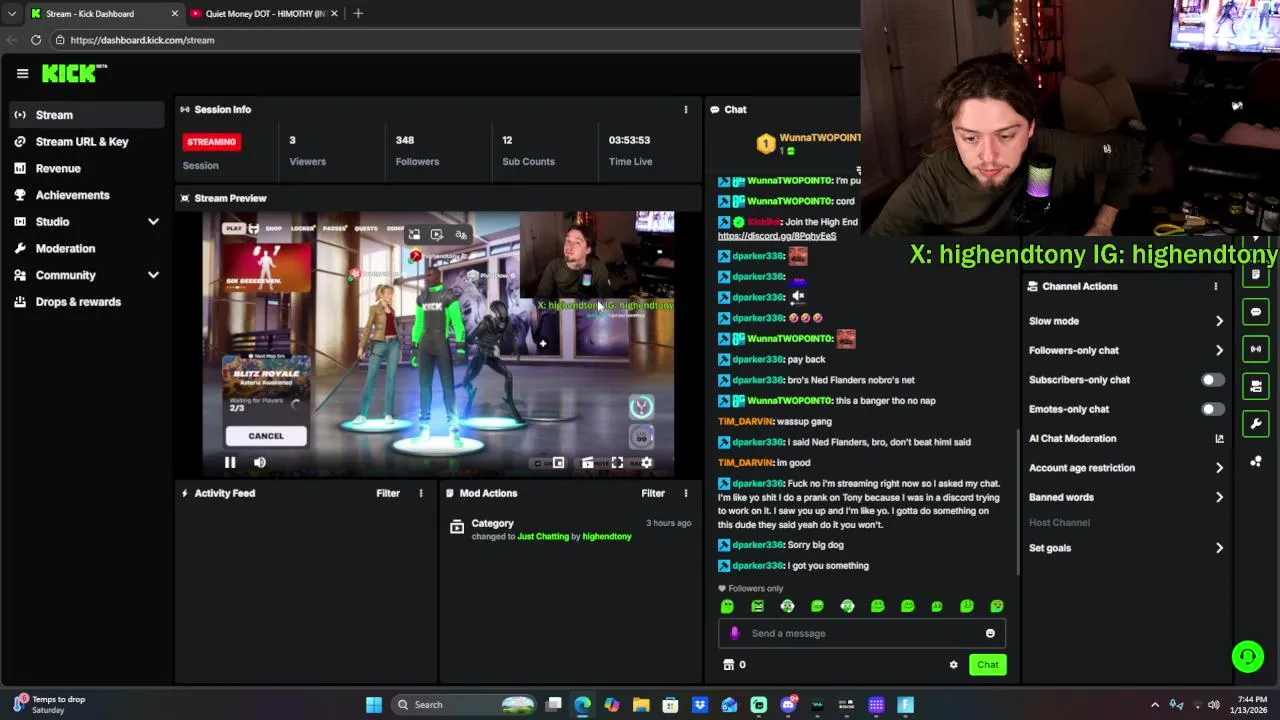Open Session Info three-dot options
This screenshot has width=1280, height=720.
[x=685, y=109]
